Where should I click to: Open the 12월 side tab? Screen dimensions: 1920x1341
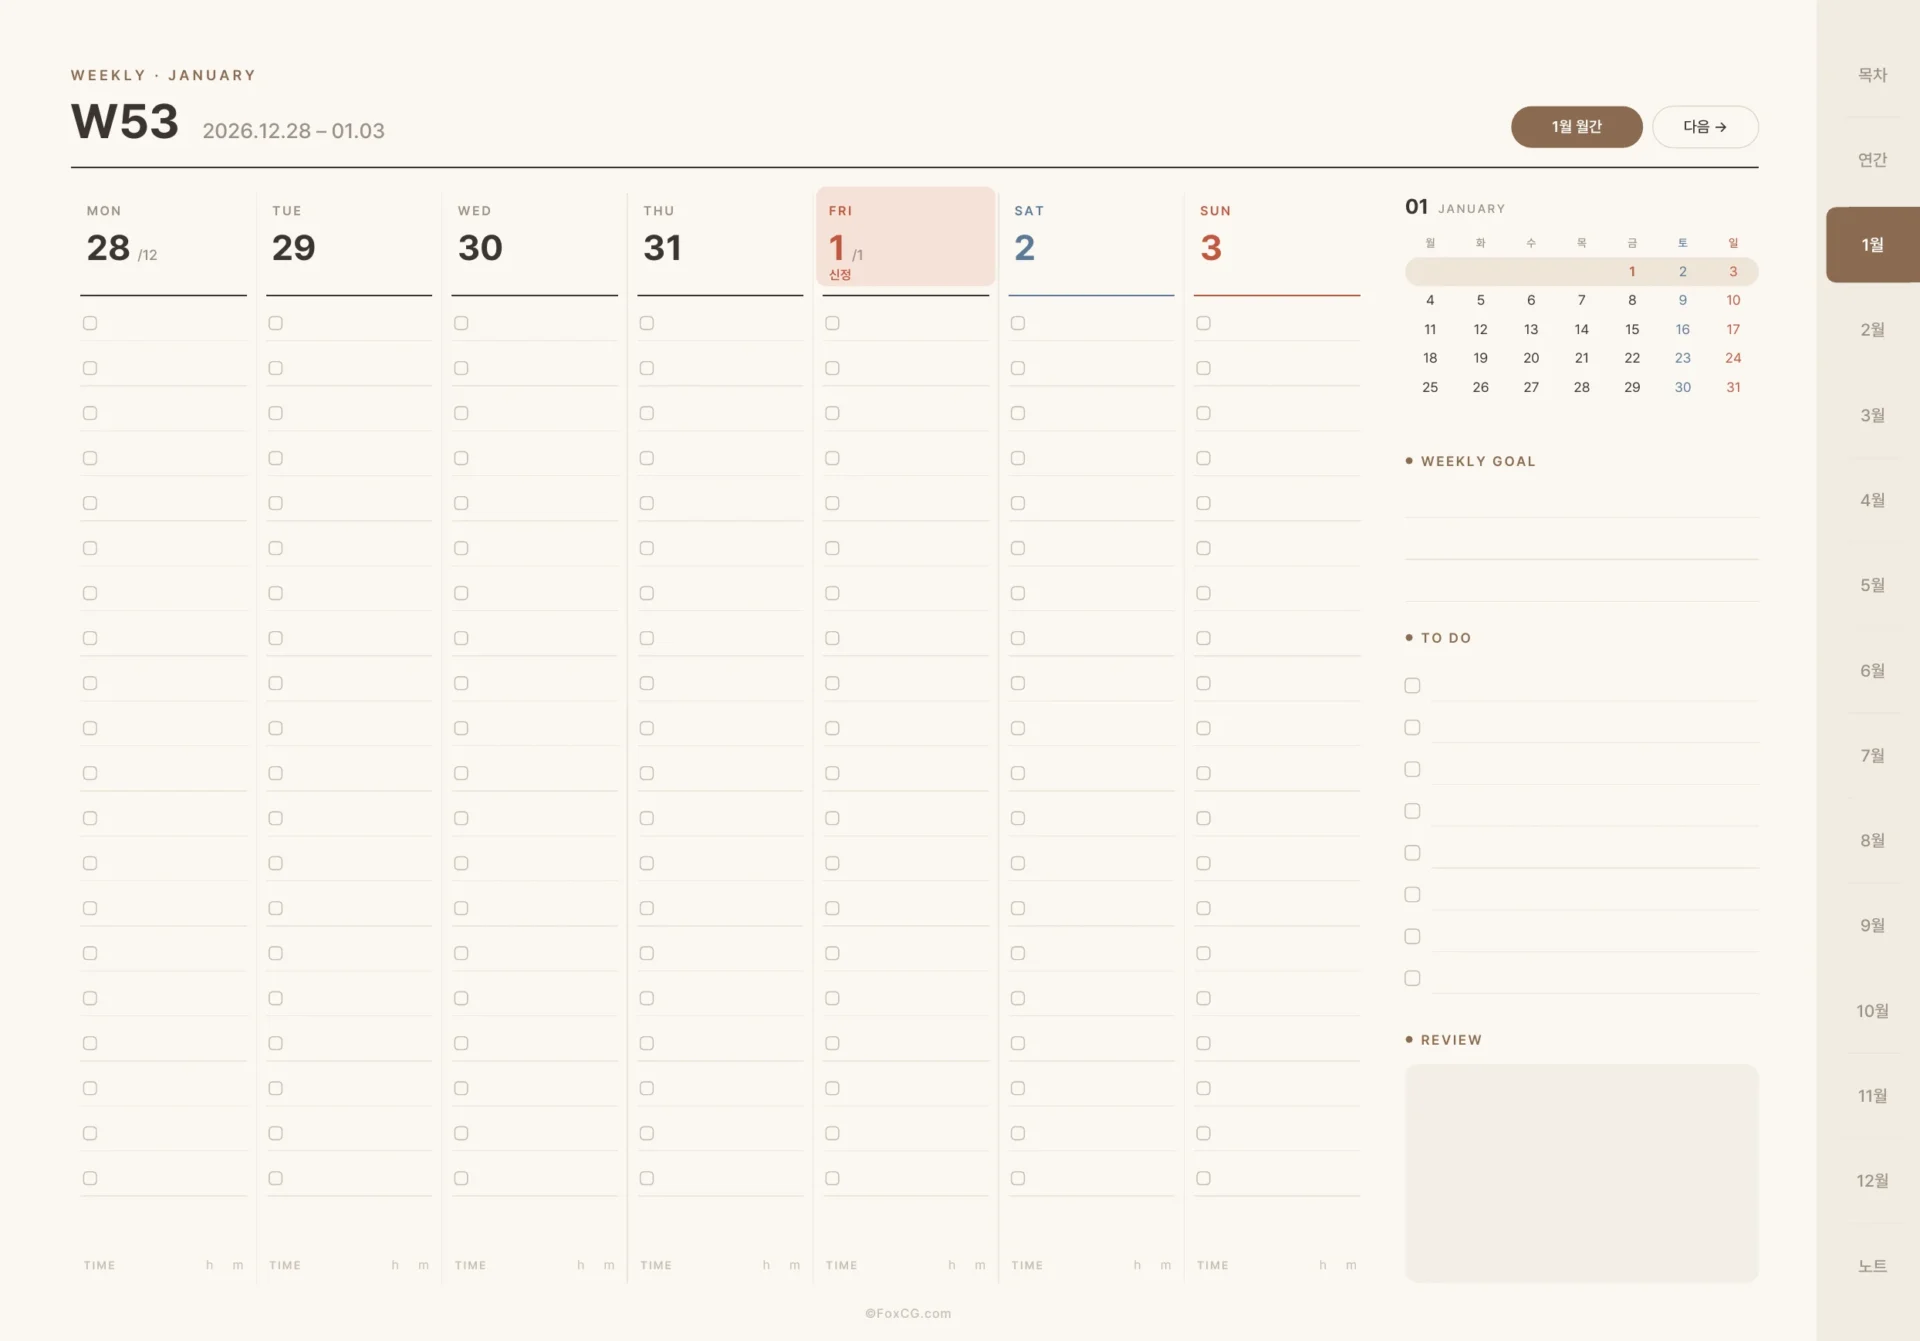coord(1872,1181)
